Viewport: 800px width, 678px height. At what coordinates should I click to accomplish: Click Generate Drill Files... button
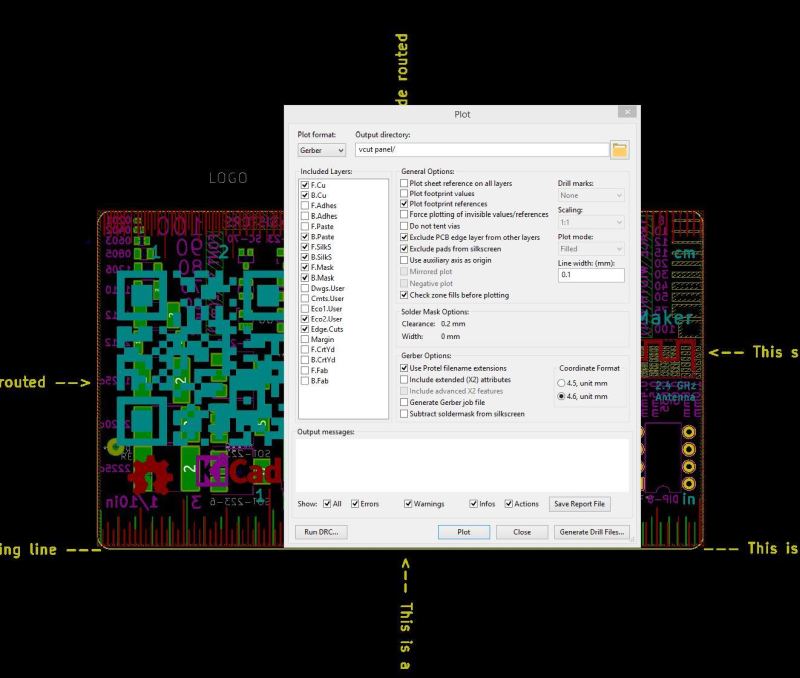592,532
